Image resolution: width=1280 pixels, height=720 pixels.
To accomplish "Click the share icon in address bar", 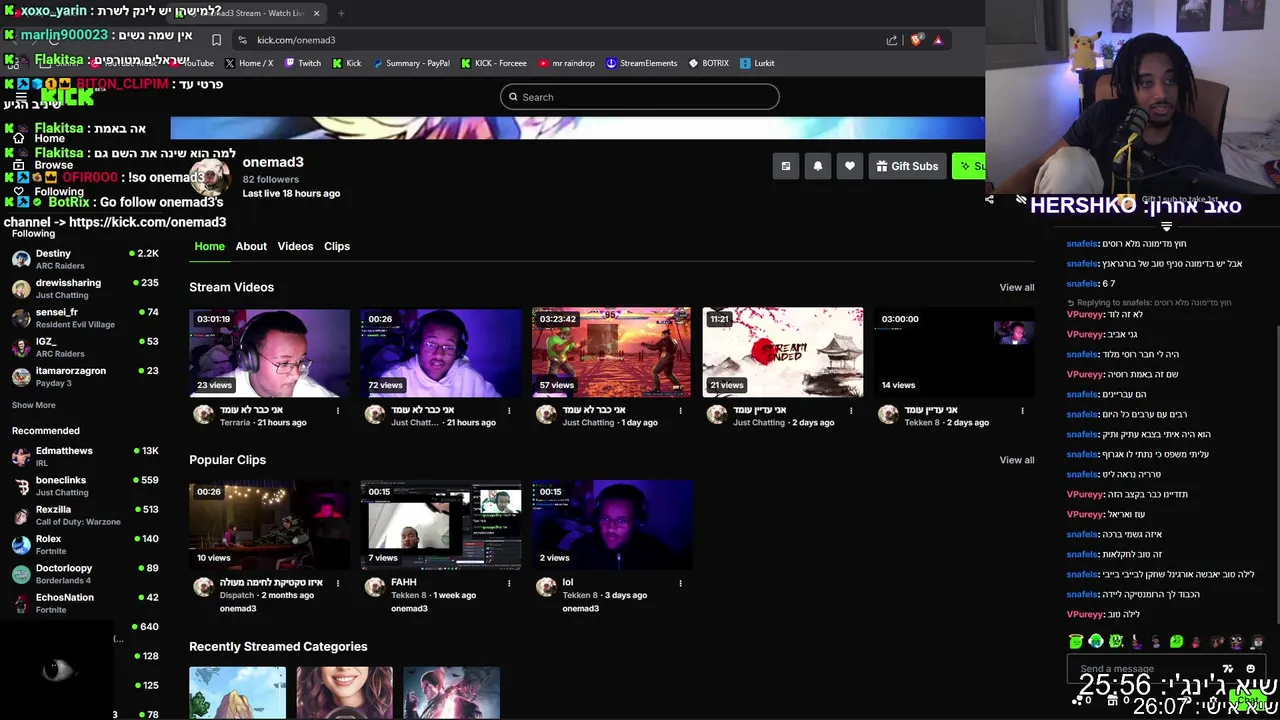I will point(892,40).
